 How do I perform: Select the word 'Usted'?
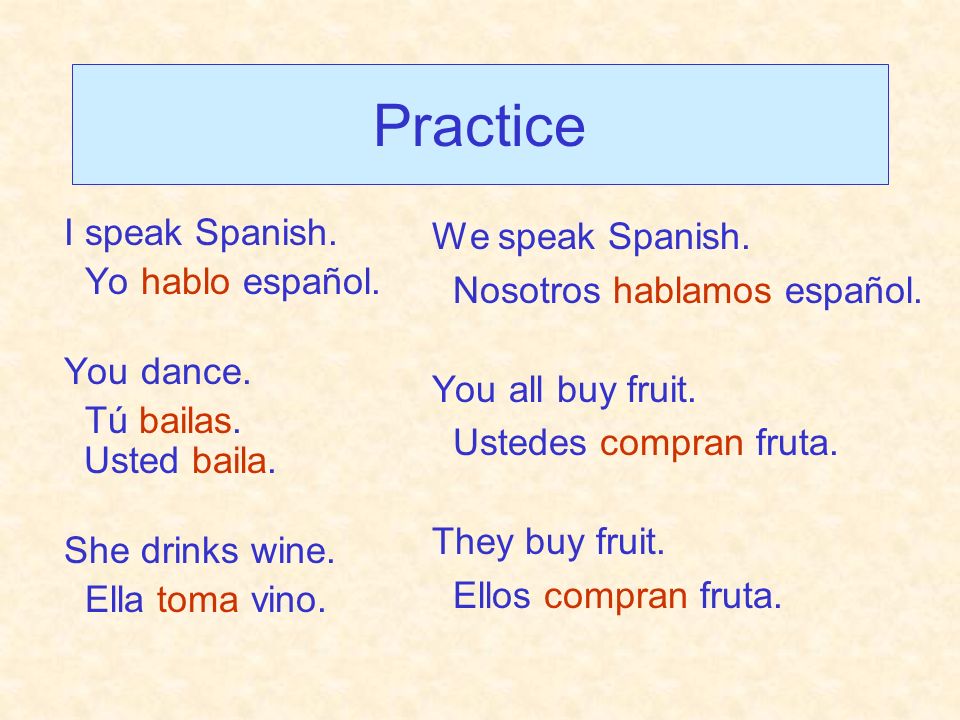[132, 461]
